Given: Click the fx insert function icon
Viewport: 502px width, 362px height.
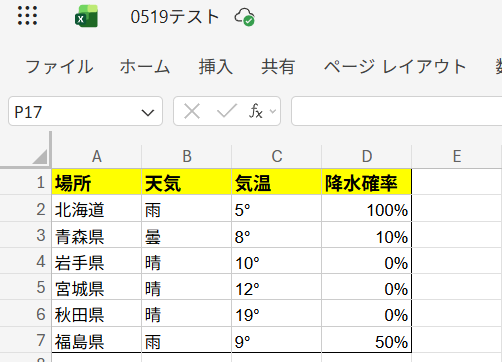Looking at the screenshot, I should tap(256, 111).
